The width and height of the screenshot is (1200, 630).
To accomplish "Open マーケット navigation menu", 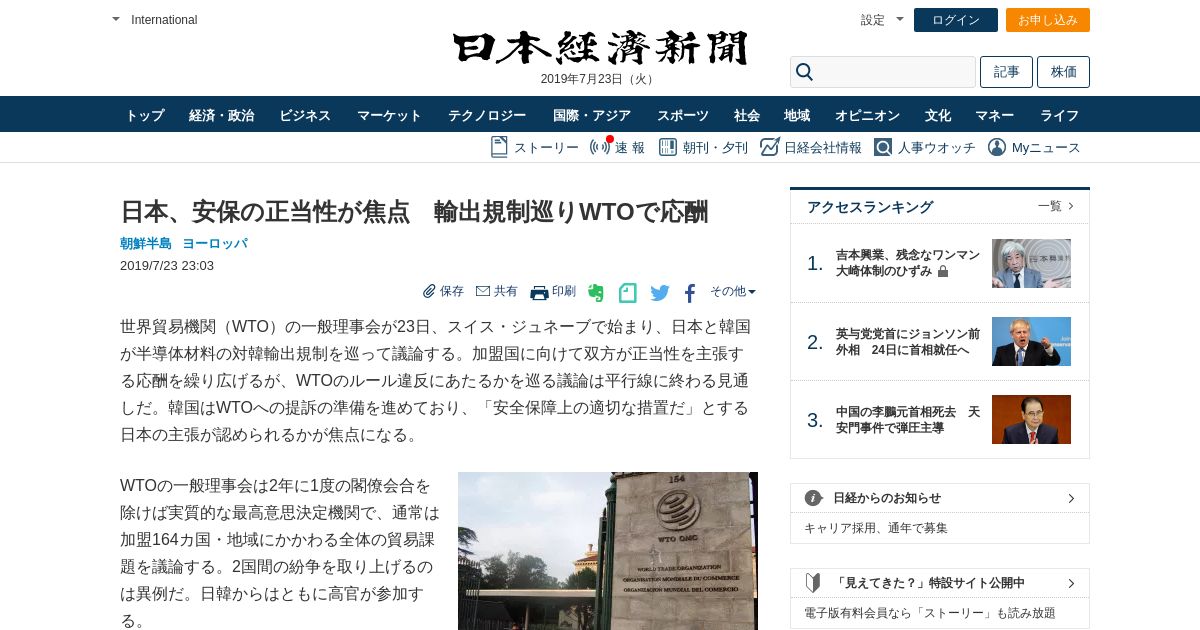I will click(x=389, y=115).
